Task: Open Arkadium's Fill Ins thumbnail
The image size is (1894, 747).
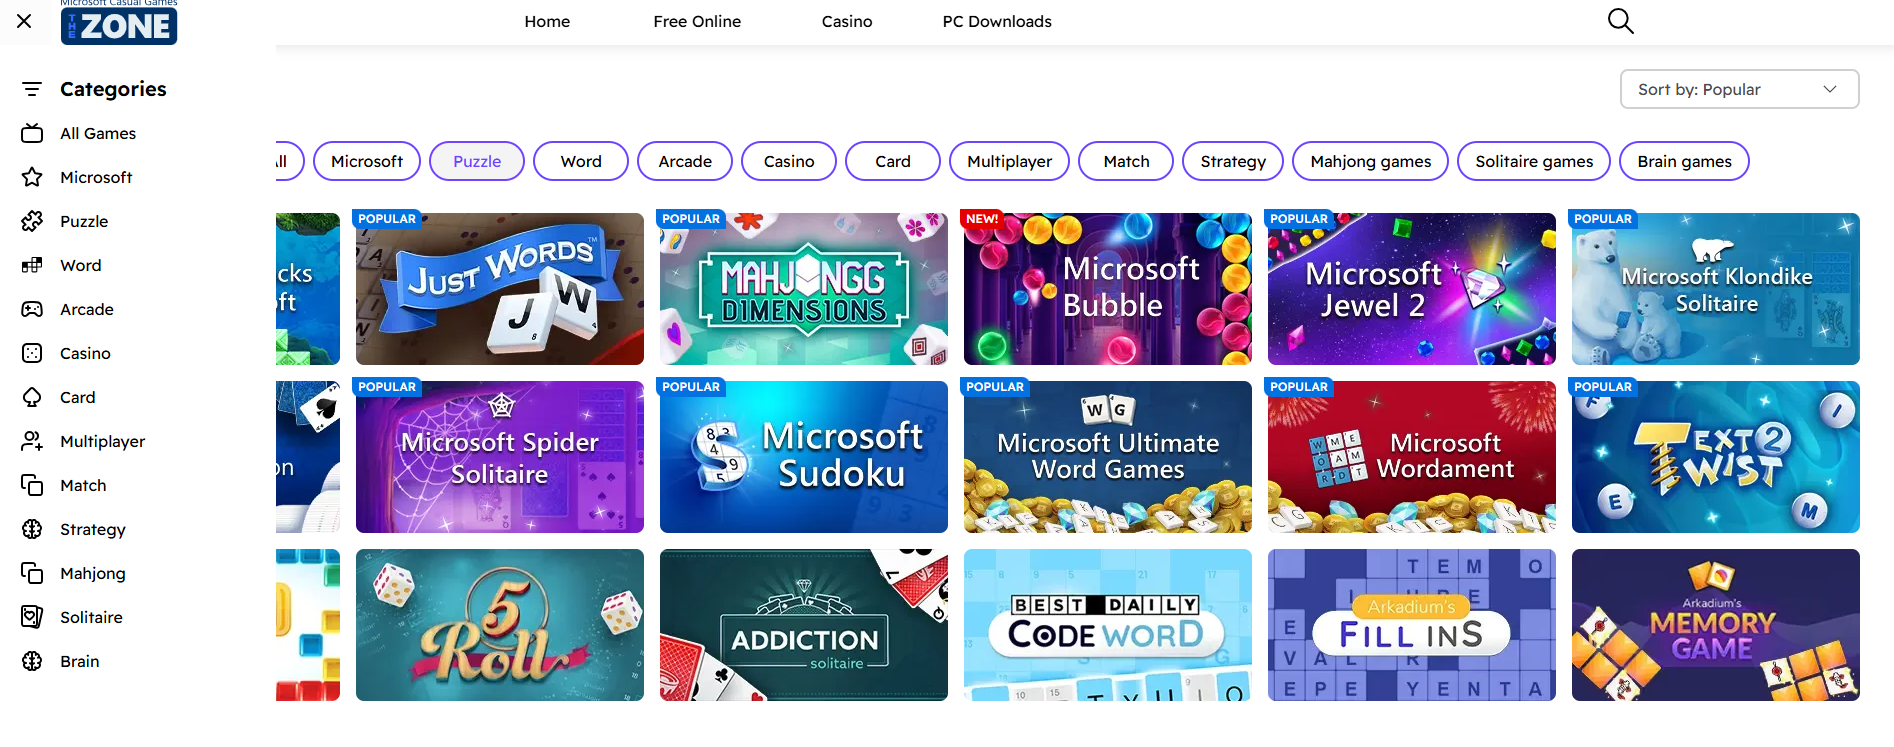Action: pos(1412,625)
